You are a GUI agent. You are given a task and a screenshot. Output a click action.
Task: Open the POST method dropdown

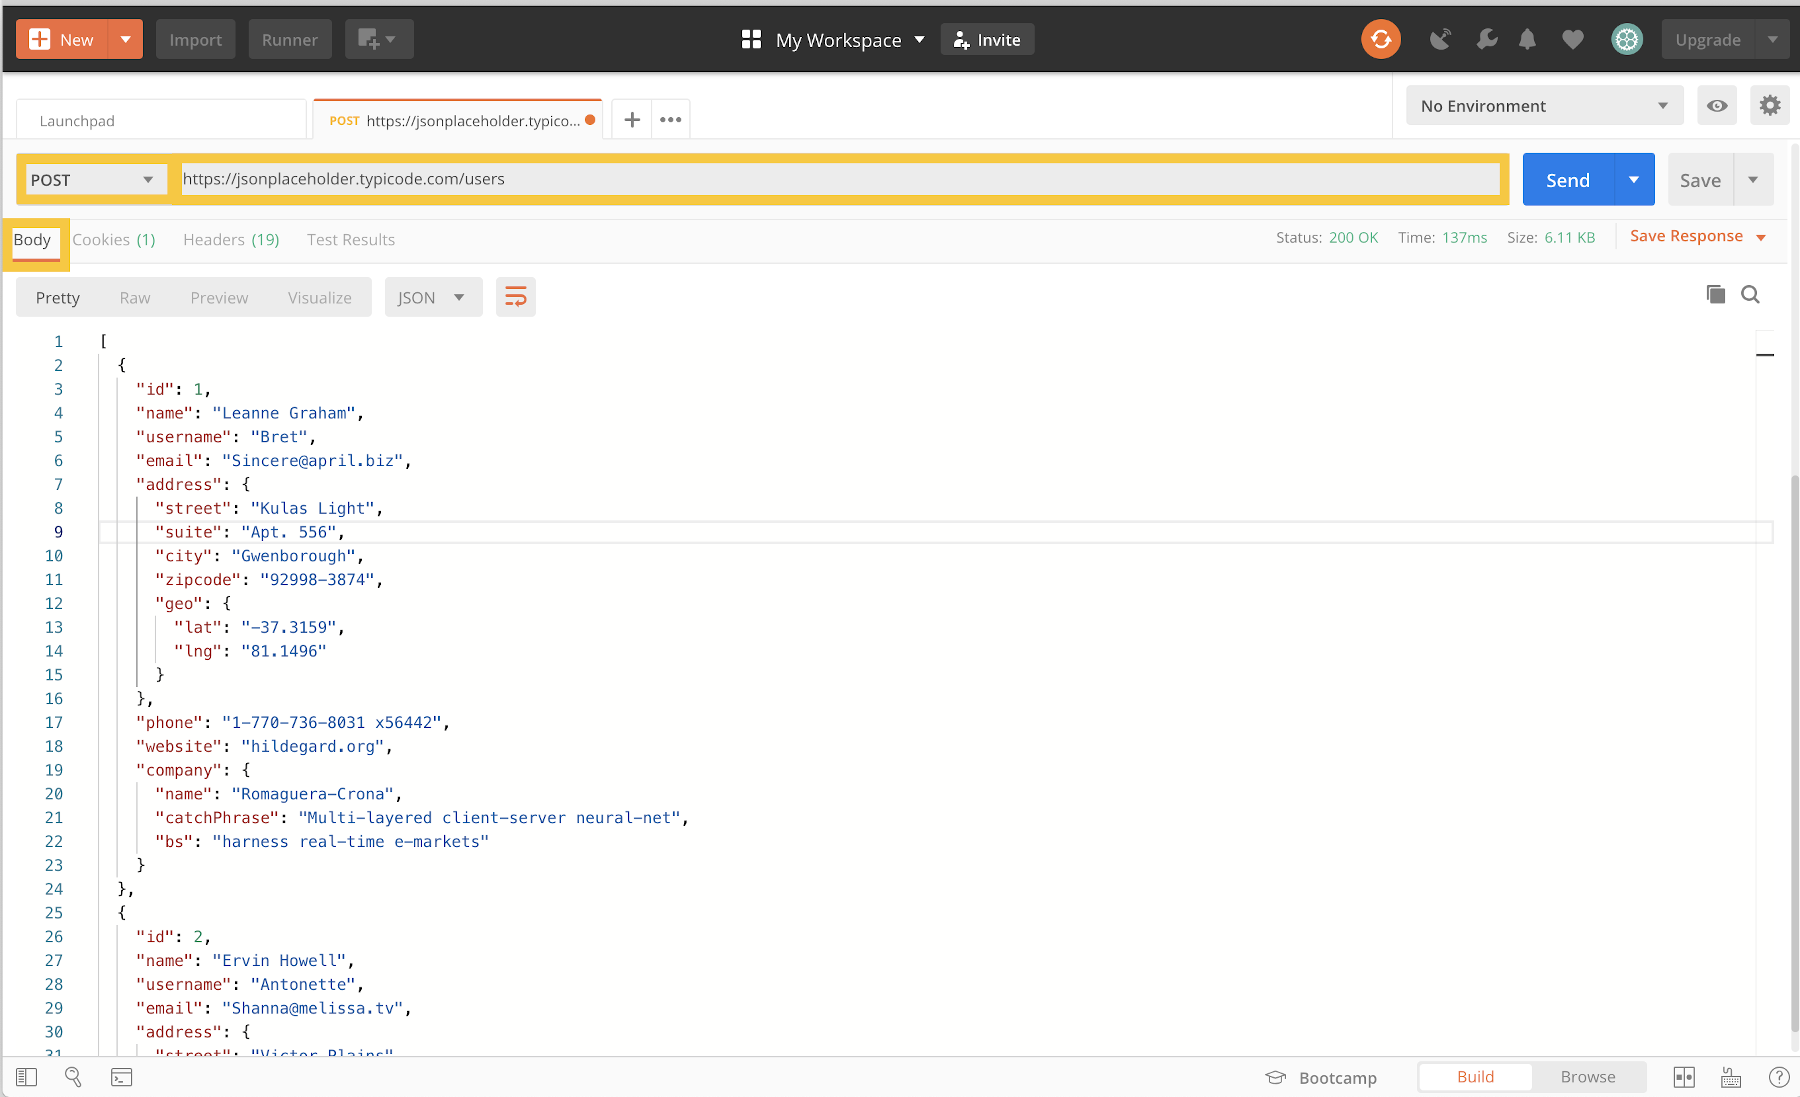[94, 180]
